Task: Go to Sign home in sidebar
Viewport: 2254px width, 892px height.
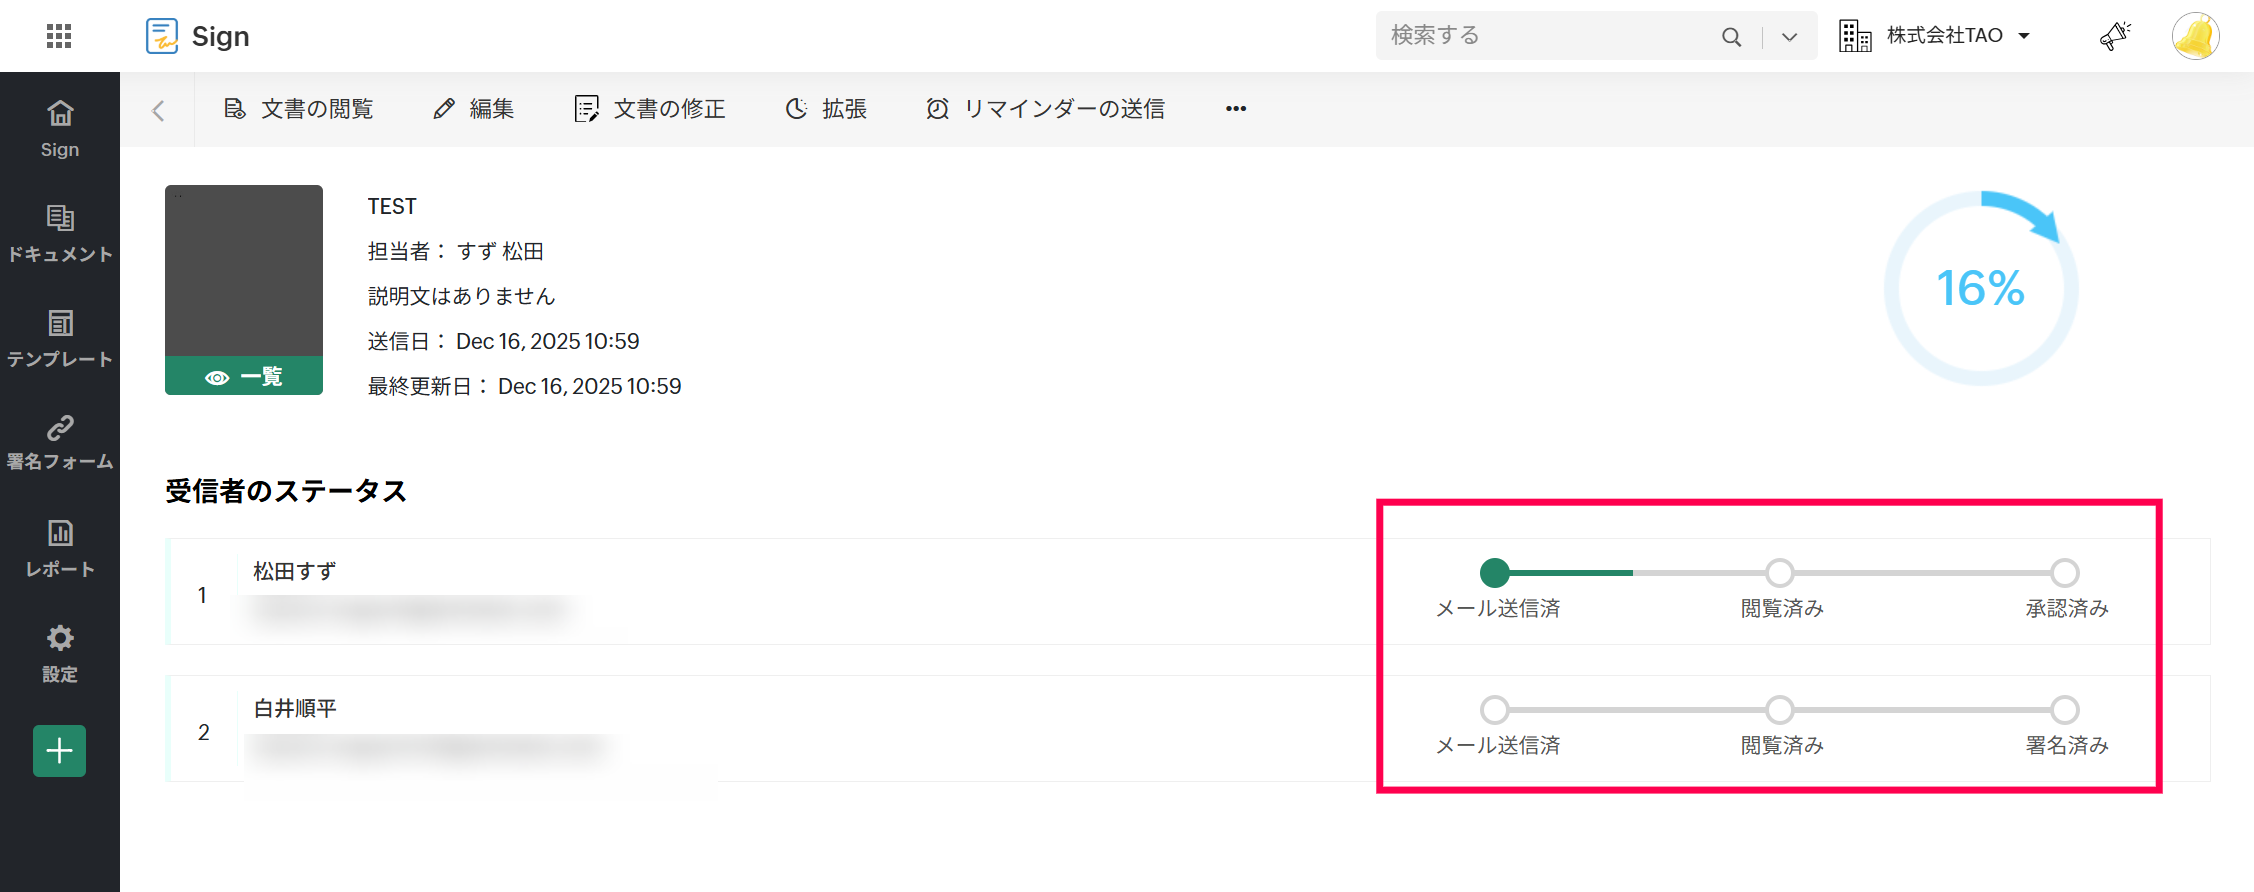Action: click(x=60, y=129)
